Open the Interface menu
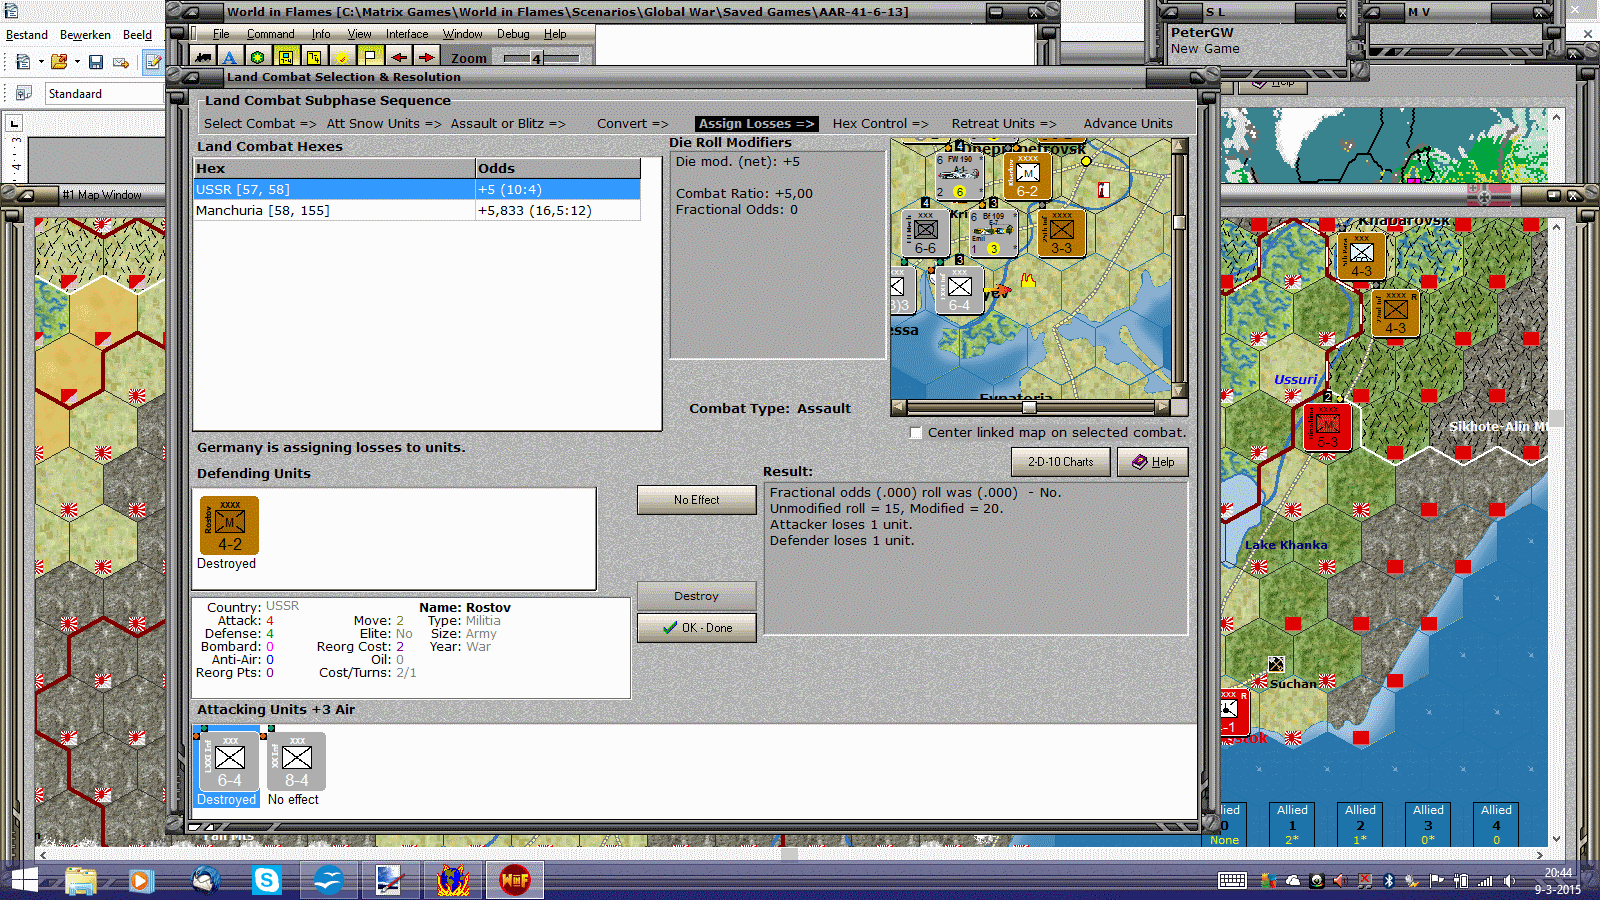 pos(407,34)
